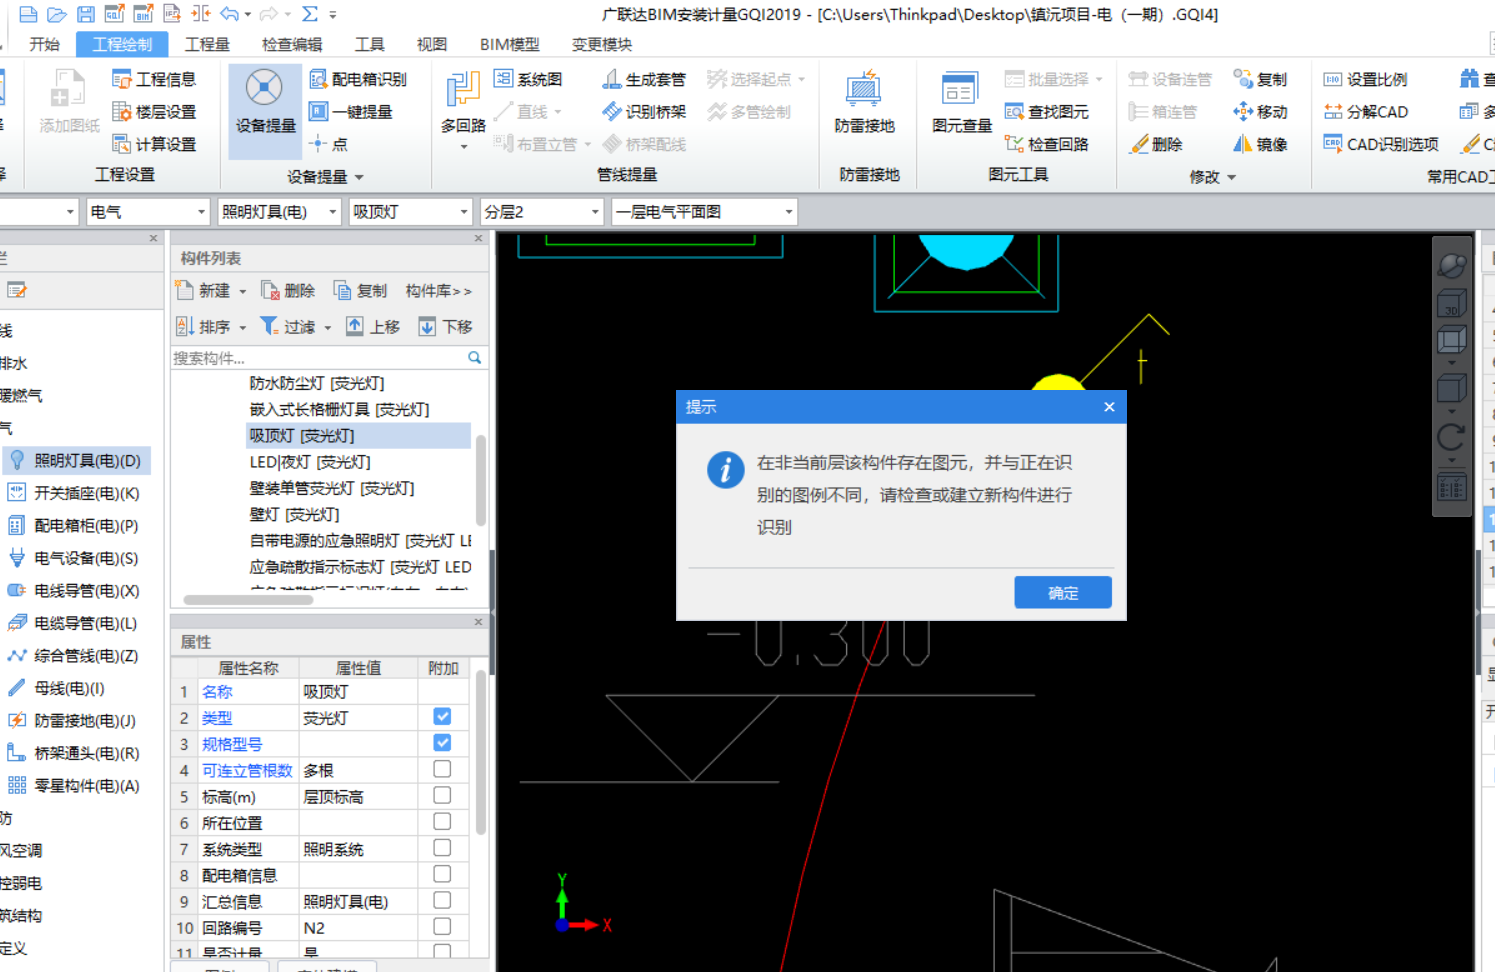Click 确定 in the prompt dialog
Screen dimensions: 1495x972
[x=1062, y=592]
